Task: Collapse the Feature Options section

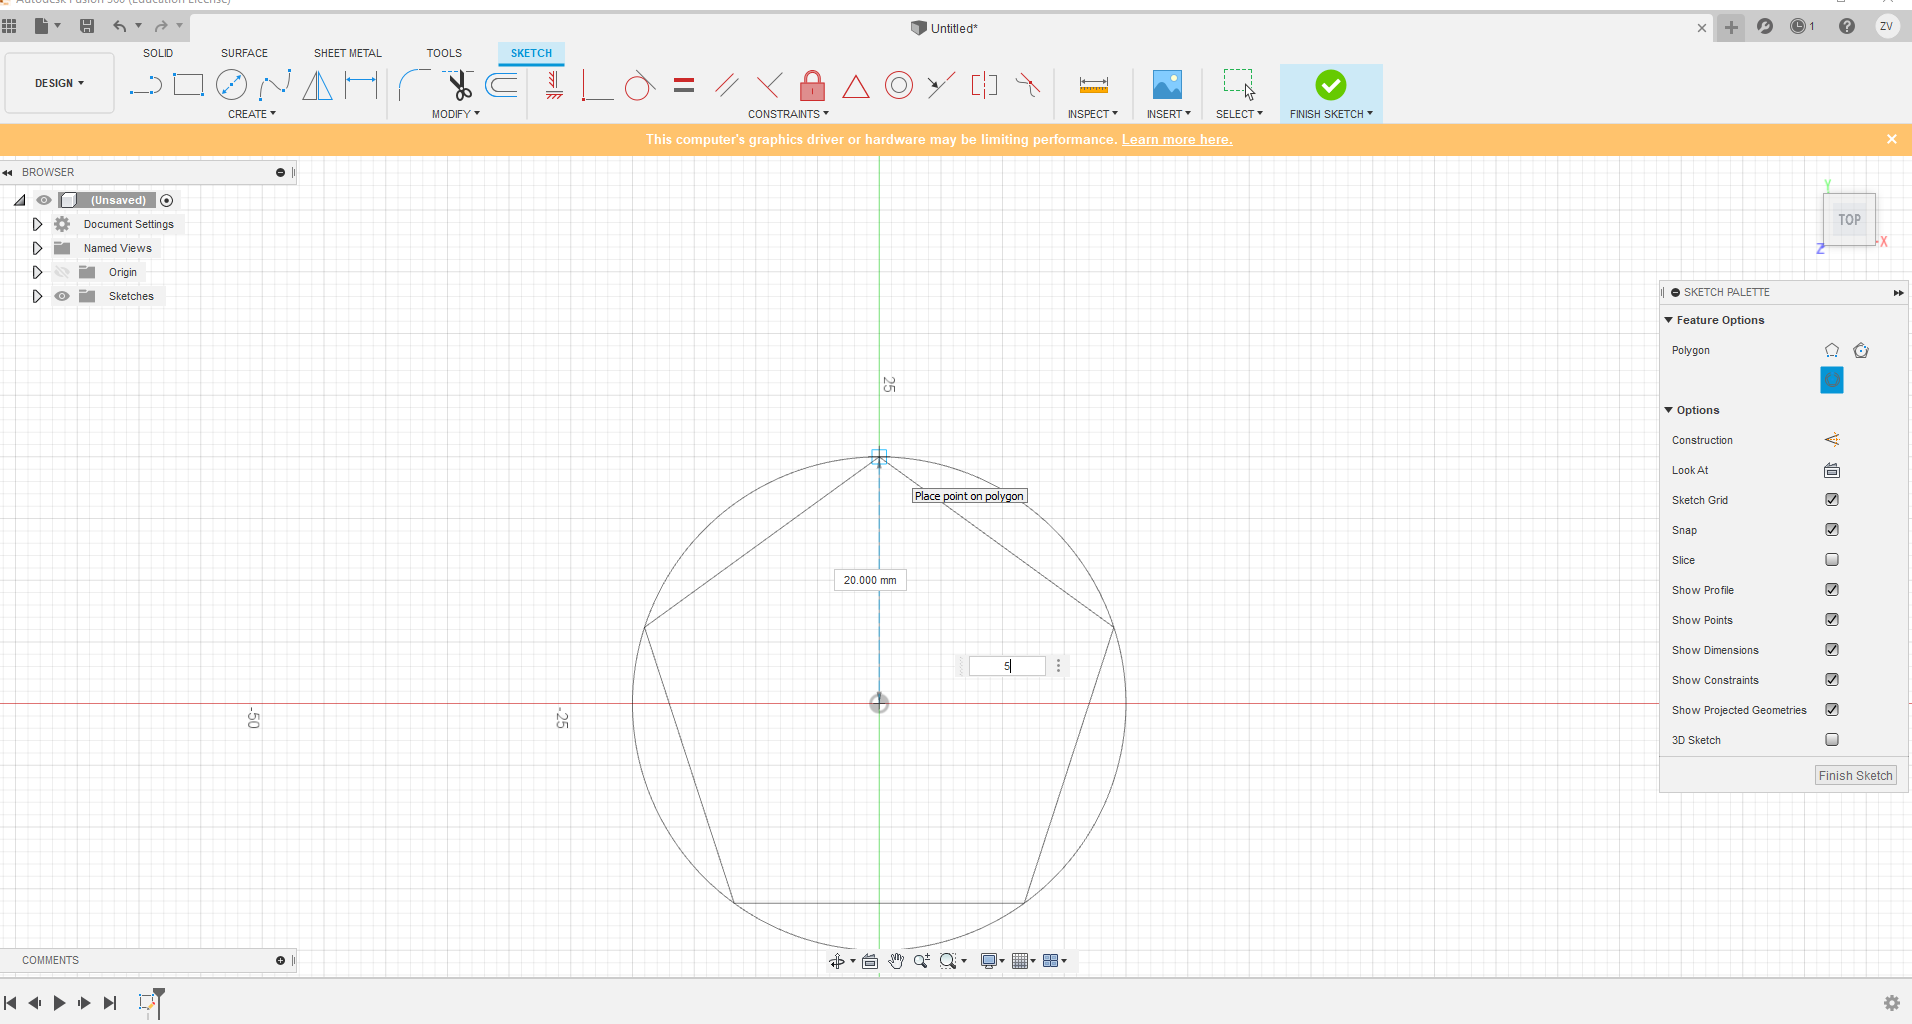Action: point(1668,320)
